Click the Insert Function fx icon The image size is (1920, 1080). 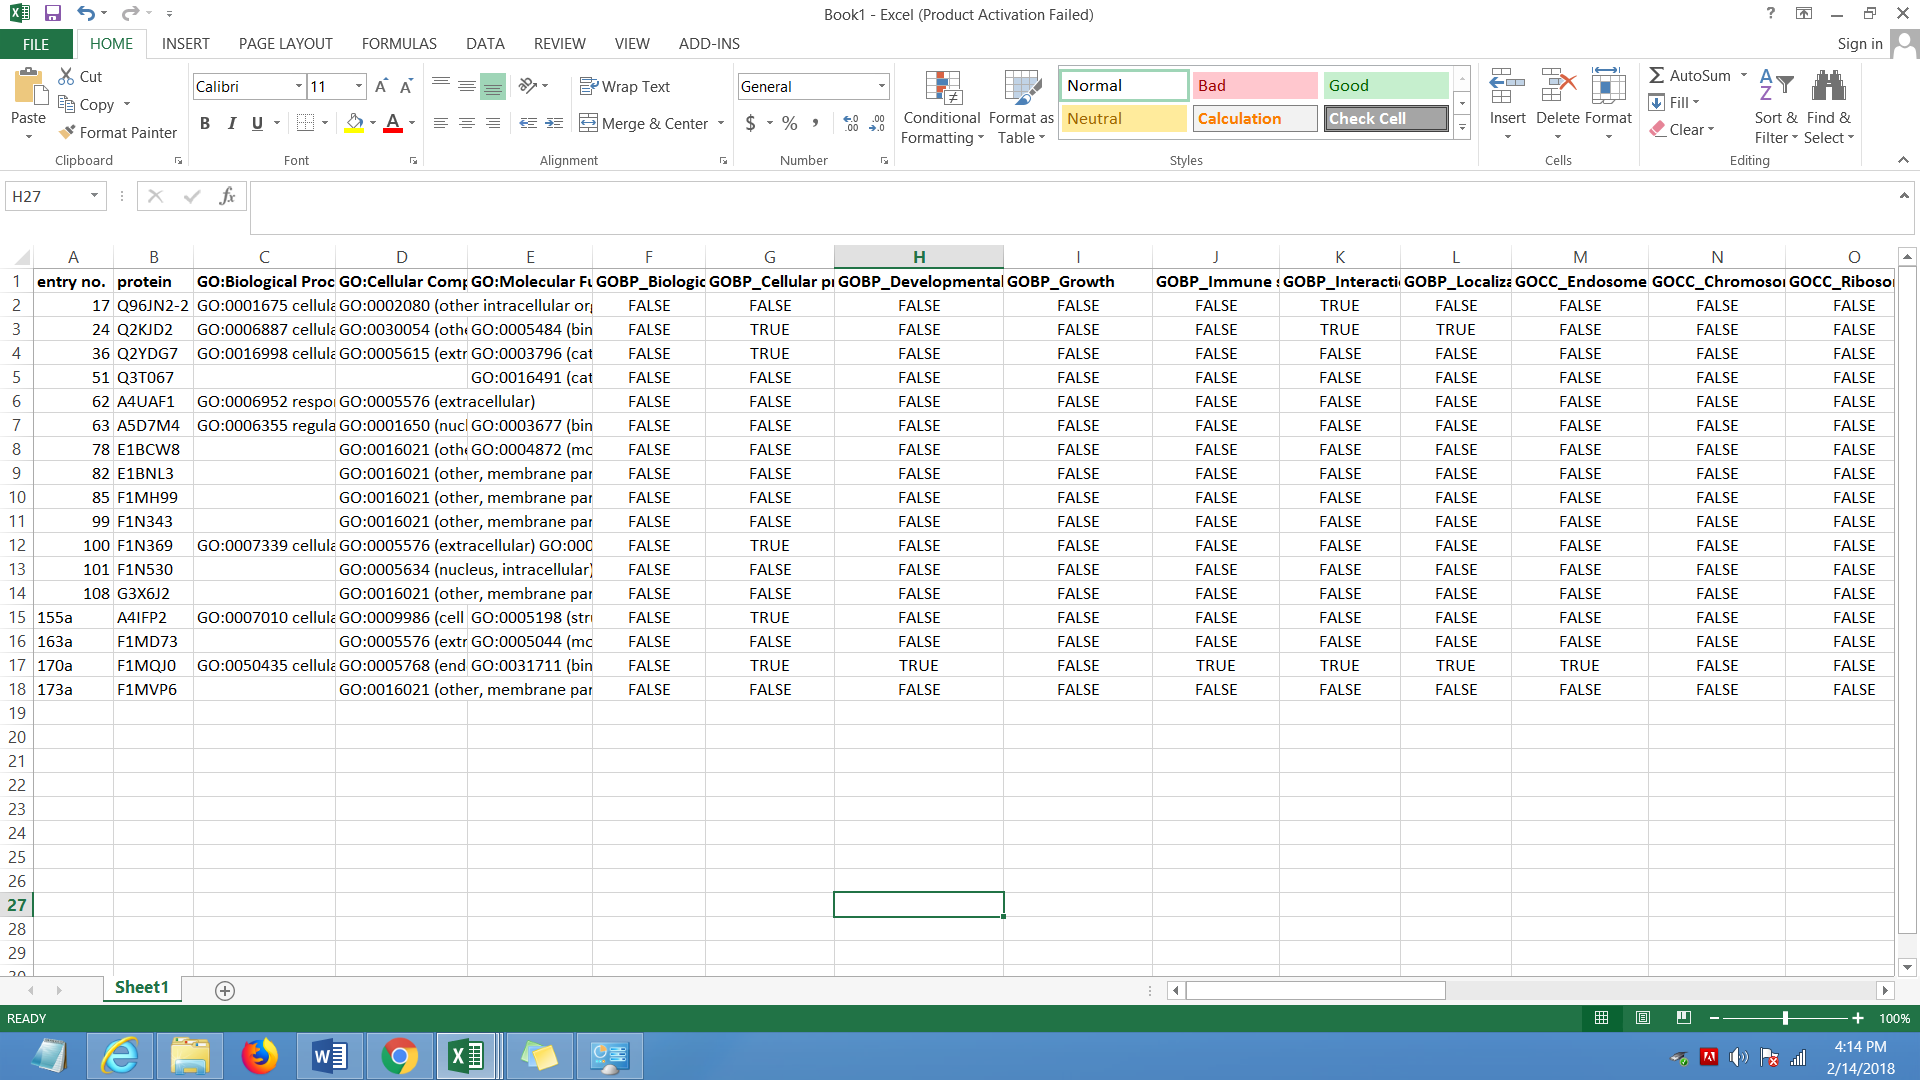(227, 196)
